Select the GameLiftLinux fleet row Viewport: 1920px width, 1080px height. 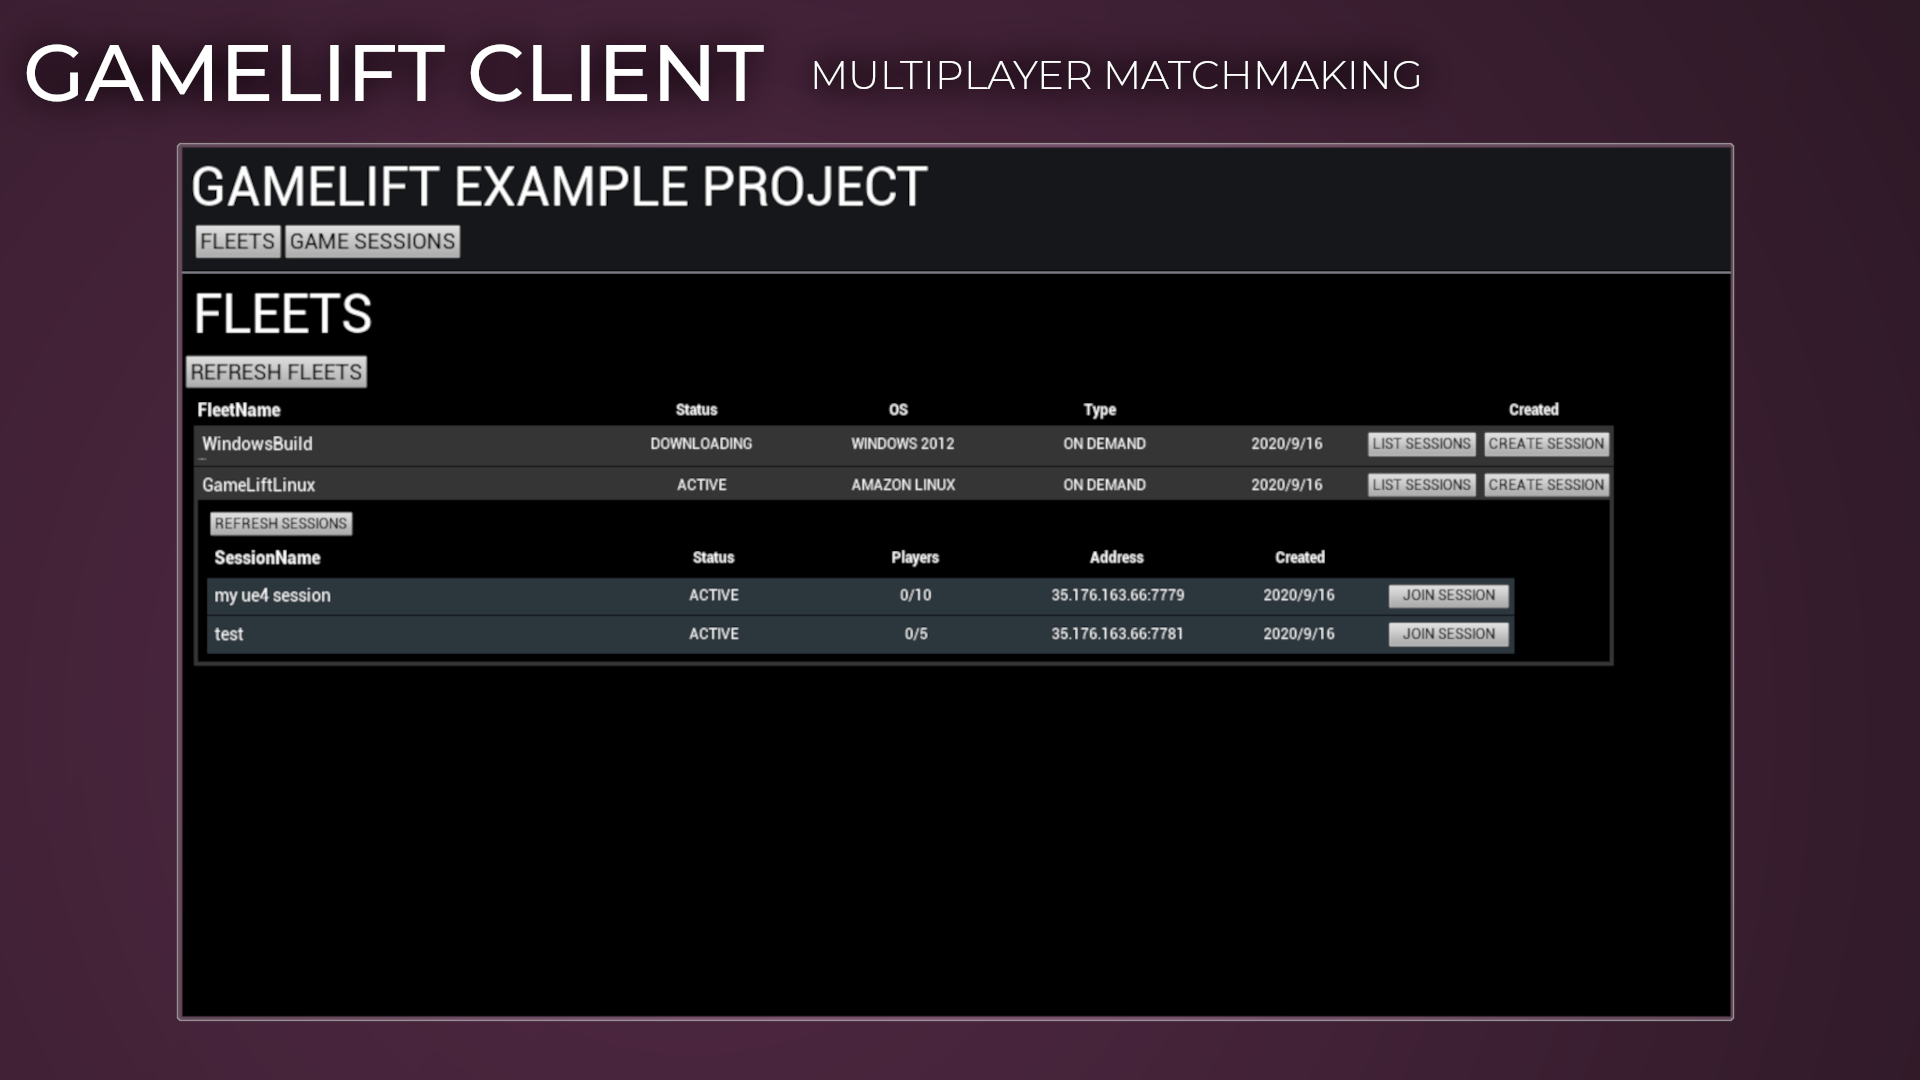[600, 484]
